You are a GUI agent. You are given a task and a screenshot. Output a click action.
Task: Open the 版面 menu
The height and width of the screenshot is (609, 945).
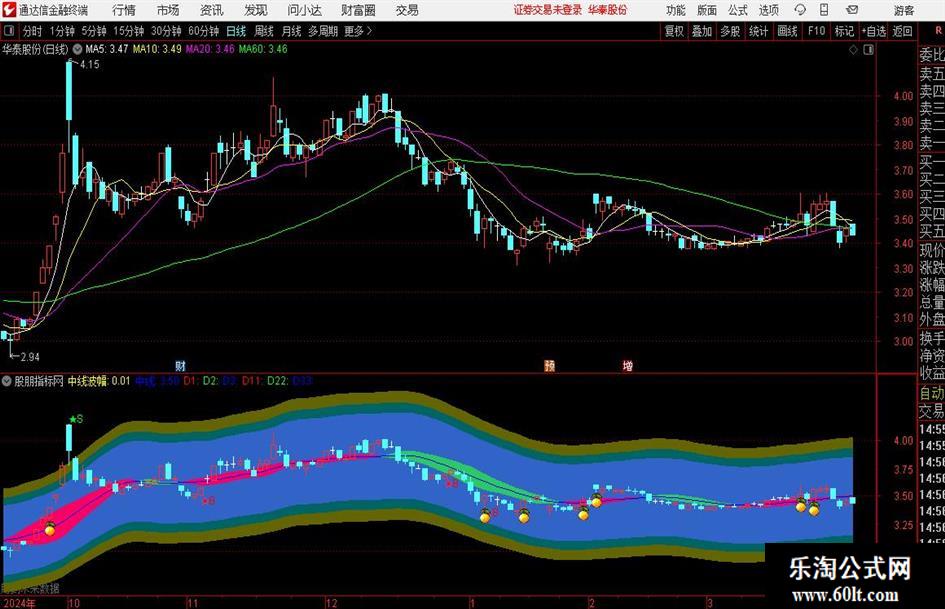[x=707, y=10]
